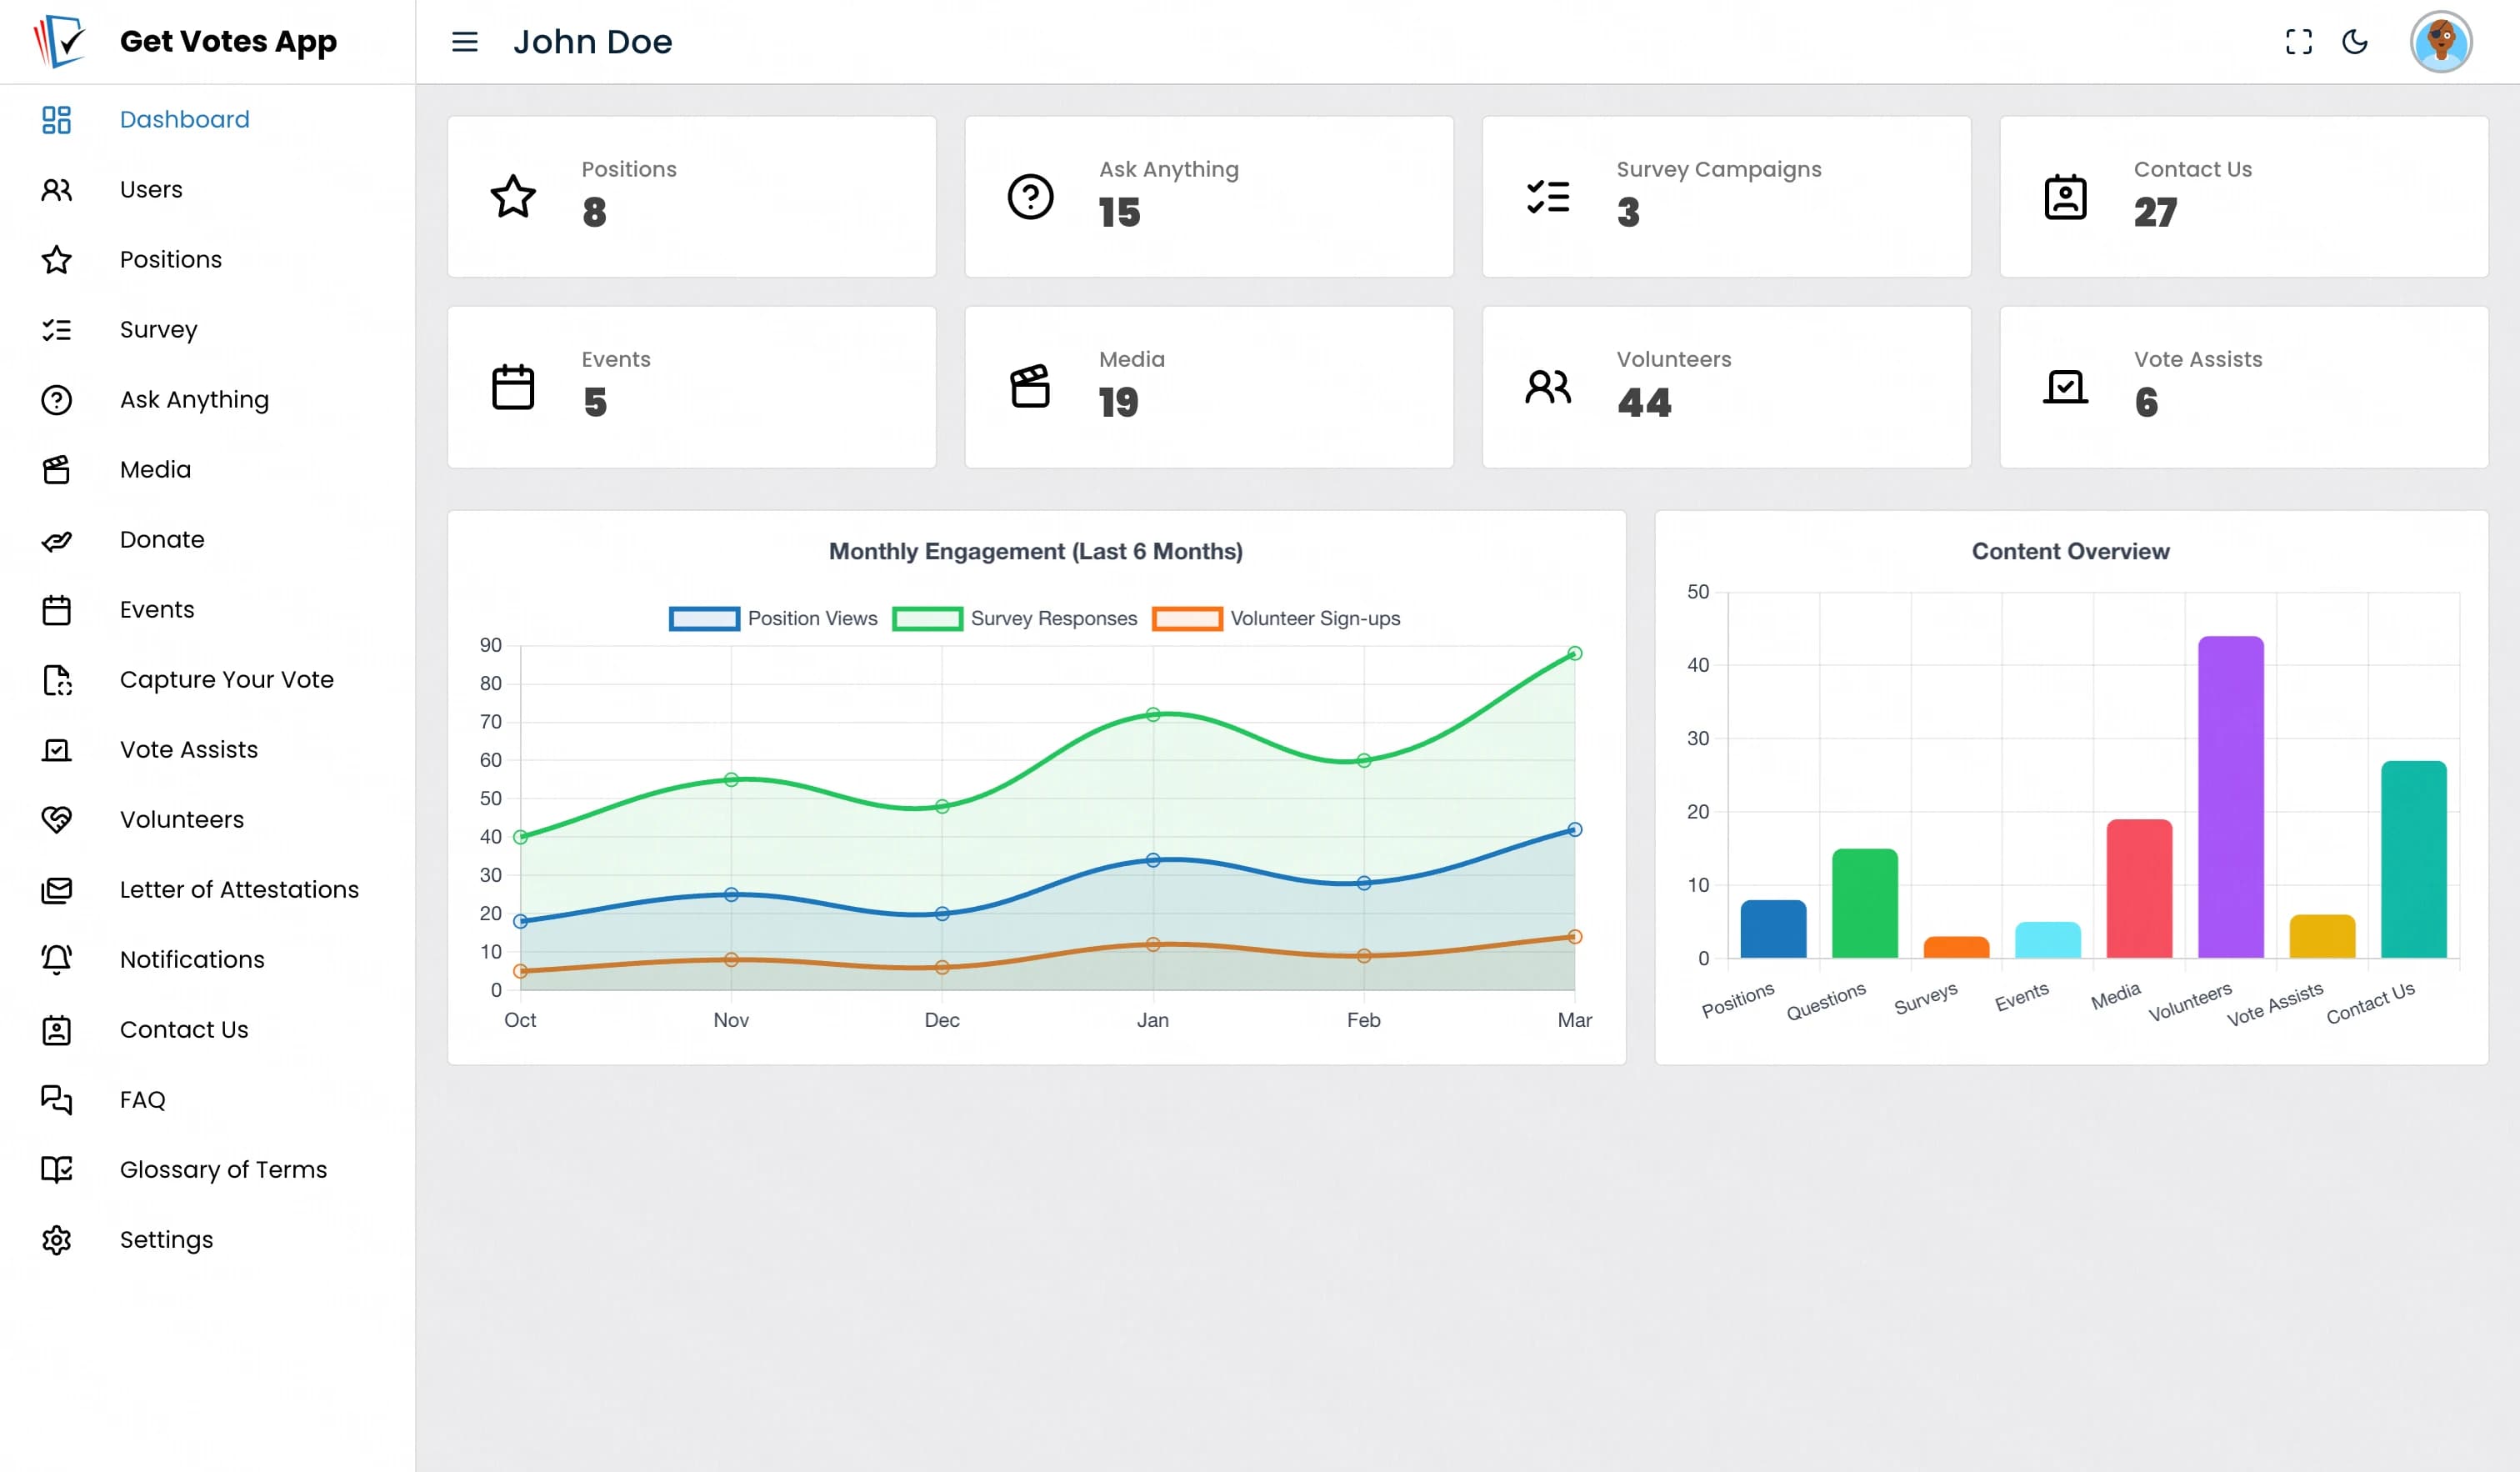Click the Donate handshake icon
2520x1472 pixels.
coord(57,540)
